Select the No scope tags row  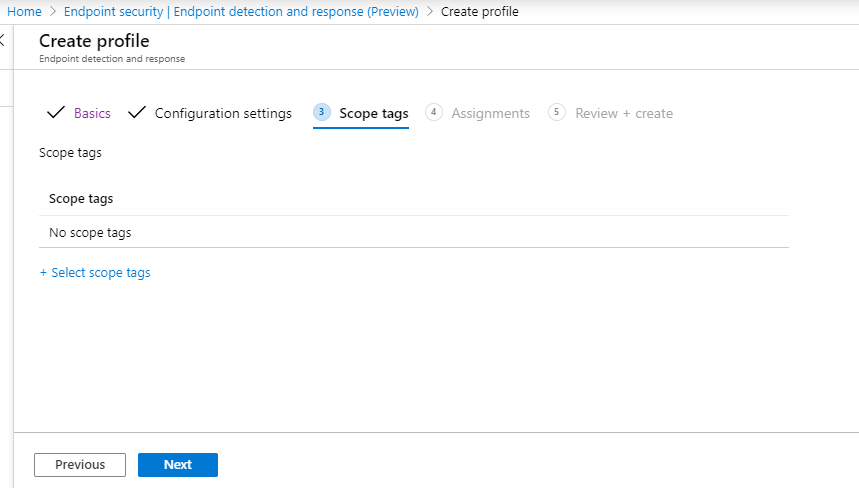(x=90, y=233)
